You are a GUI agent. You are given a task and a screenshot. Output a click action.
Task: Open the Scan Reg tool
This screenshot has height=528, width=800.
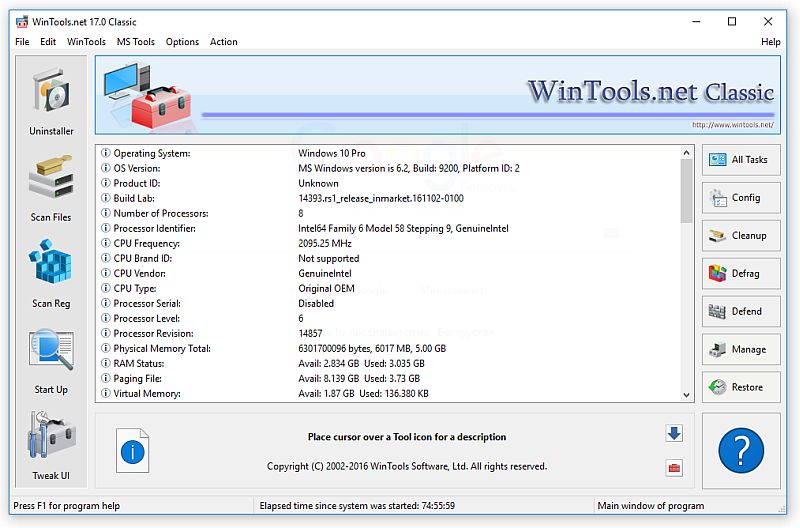[51, 272]
